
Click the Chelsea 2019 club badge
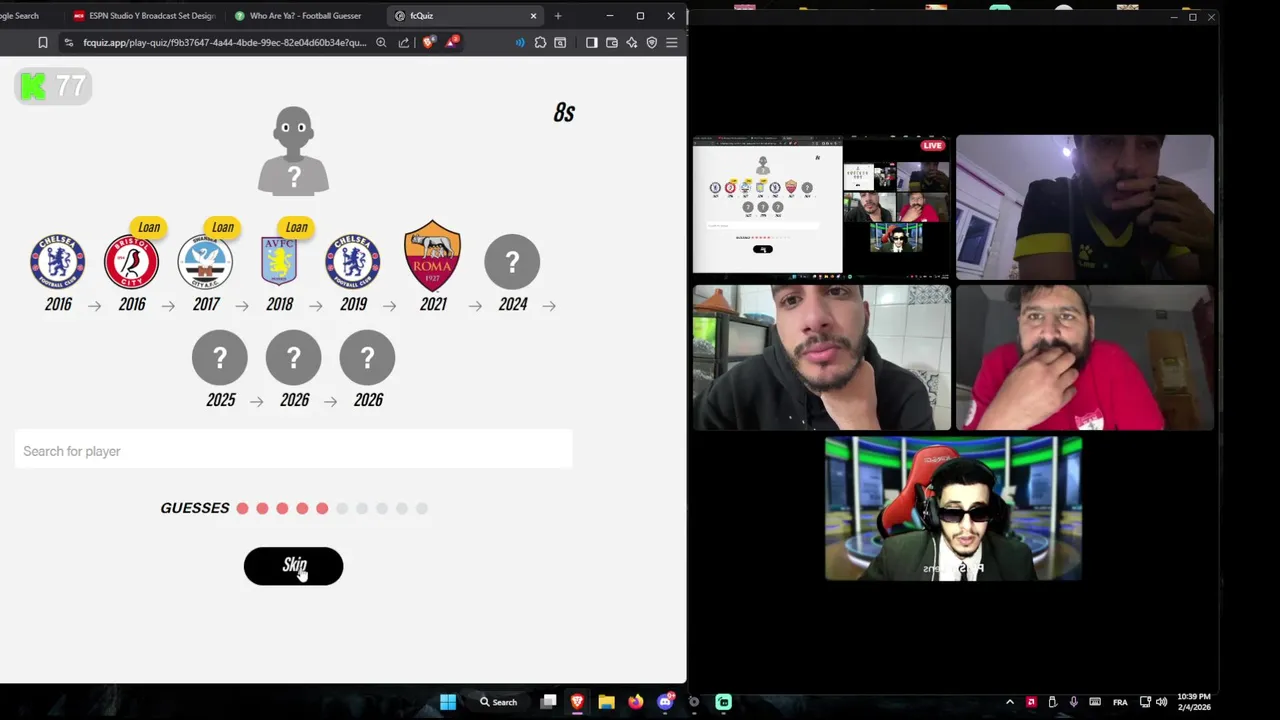click(x=353, y=262)
